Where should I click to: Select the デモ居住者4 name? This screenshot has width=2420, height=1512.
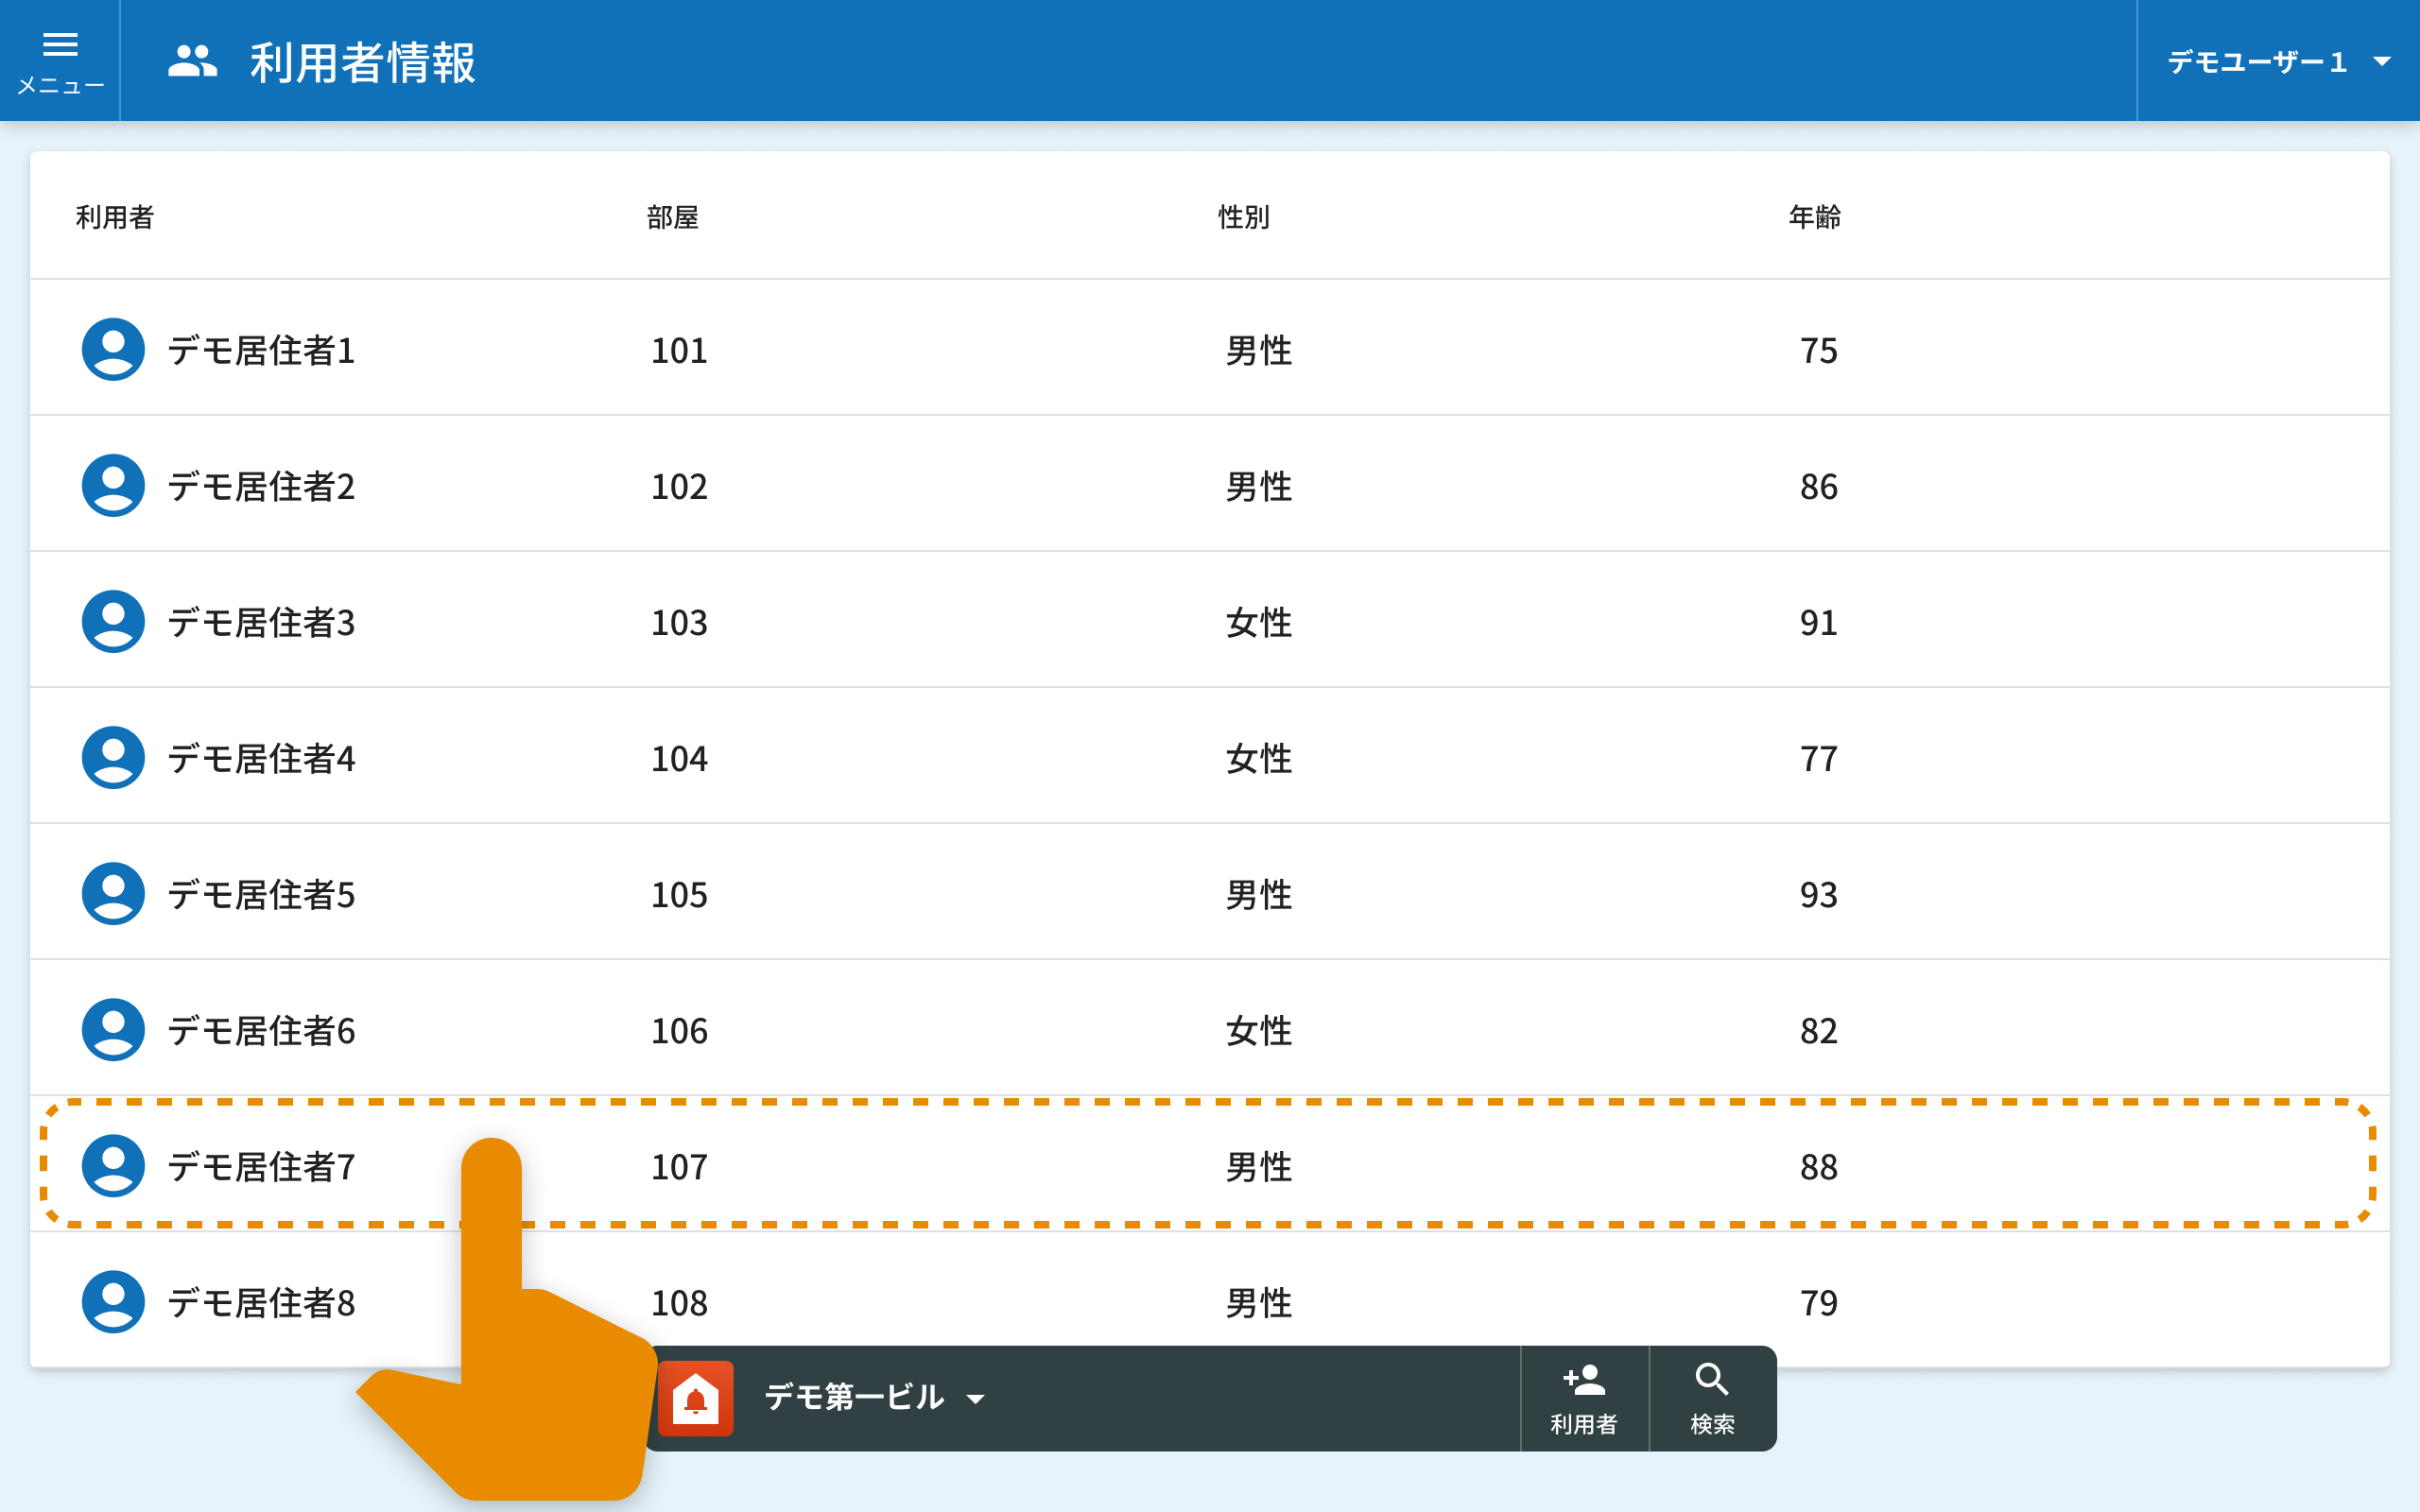(x=261, y=759)
